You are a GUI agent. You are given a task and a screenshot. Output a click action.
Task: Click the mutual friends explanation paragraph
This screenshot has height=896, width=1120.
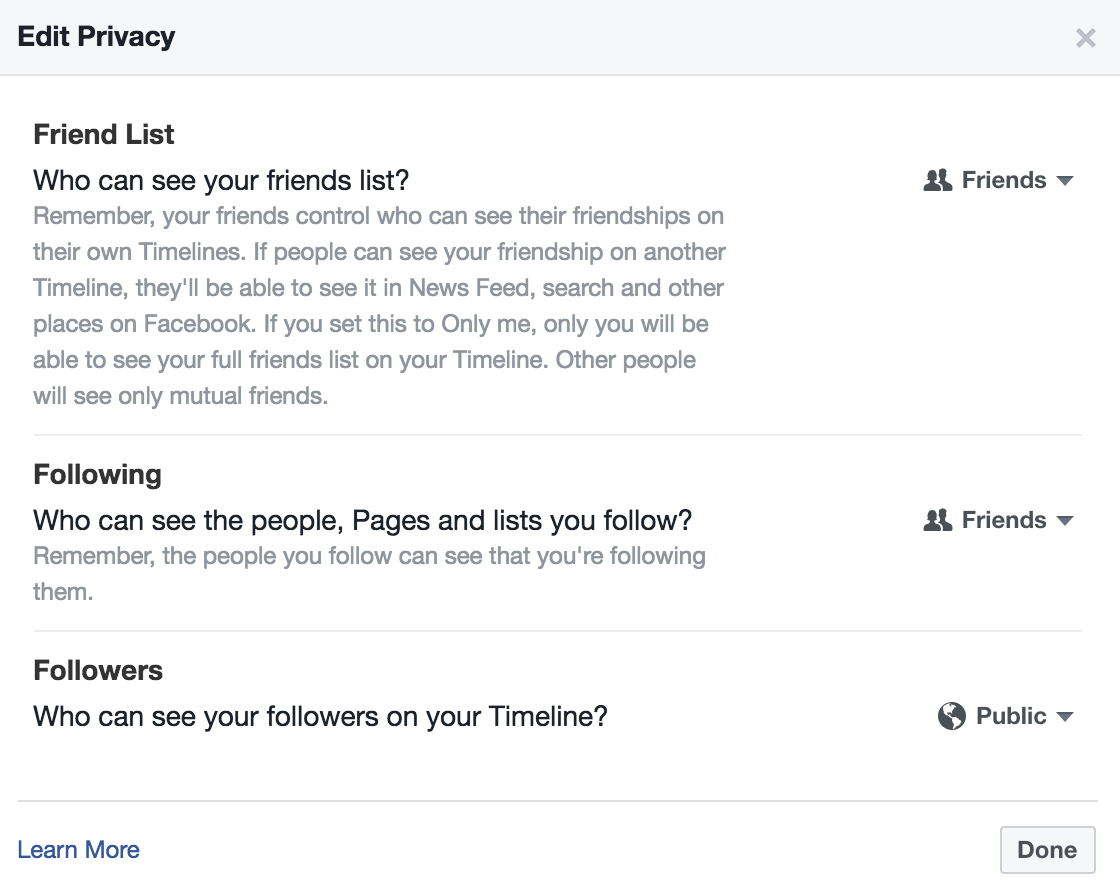pos(379,306)
